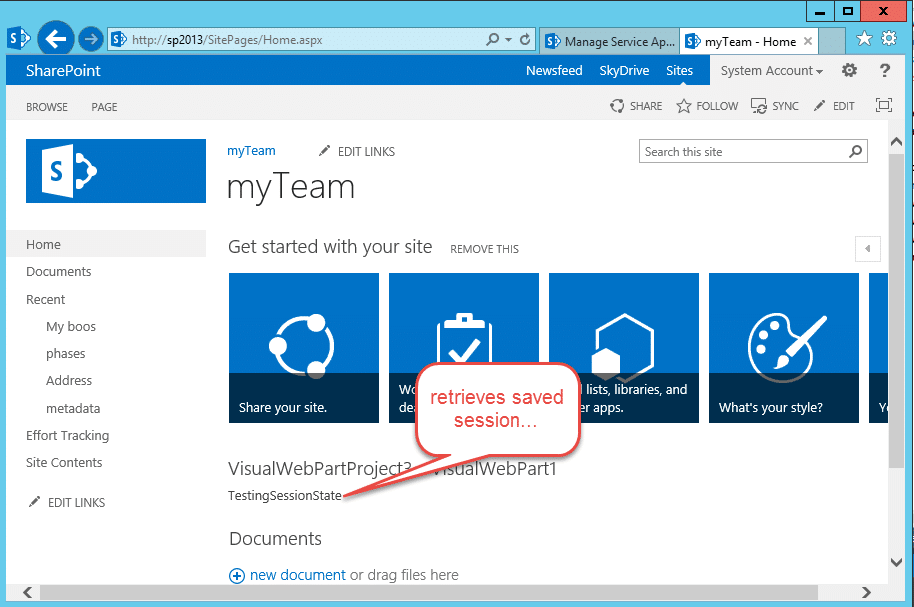This screenshot has height=607, width=914.
Task: Refresh the page using the reload icon
Action: pos(525,40)
